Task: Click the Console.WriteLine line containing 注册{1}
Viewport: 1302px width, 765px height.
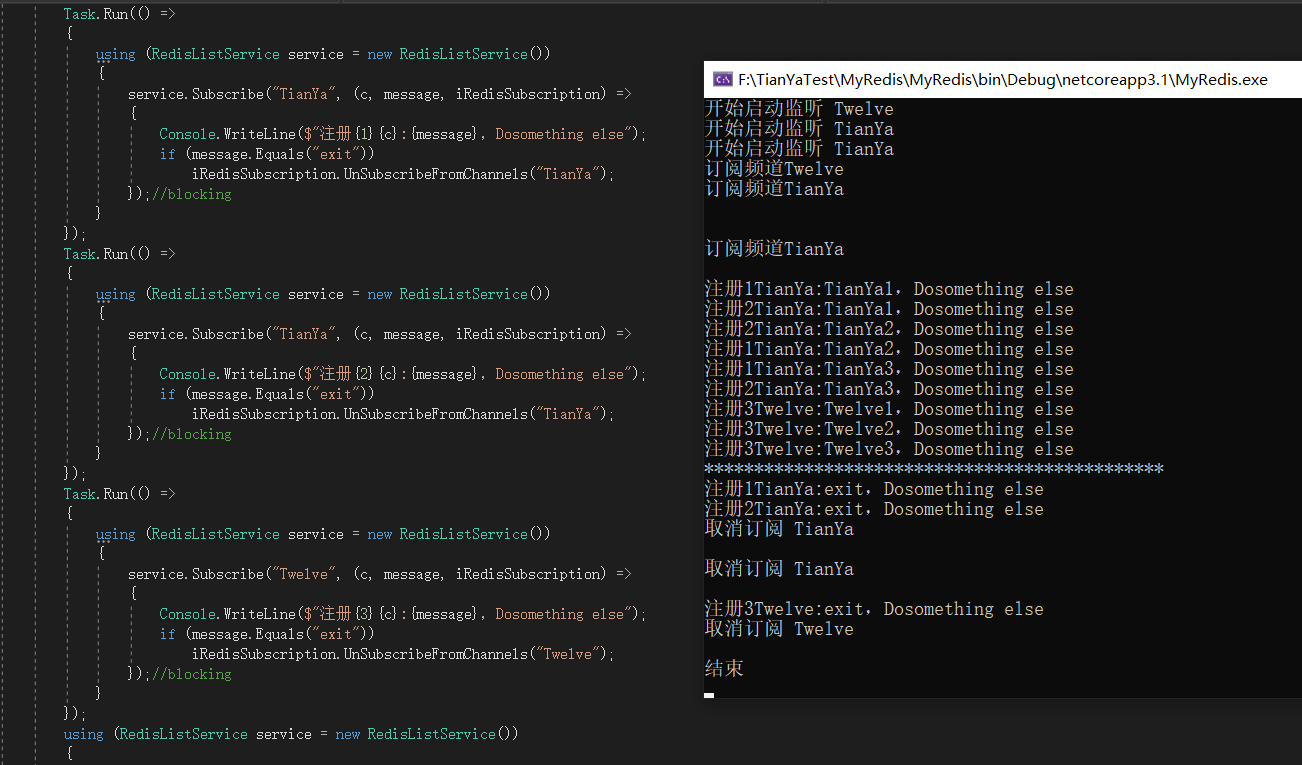Action: click(402, 134)
